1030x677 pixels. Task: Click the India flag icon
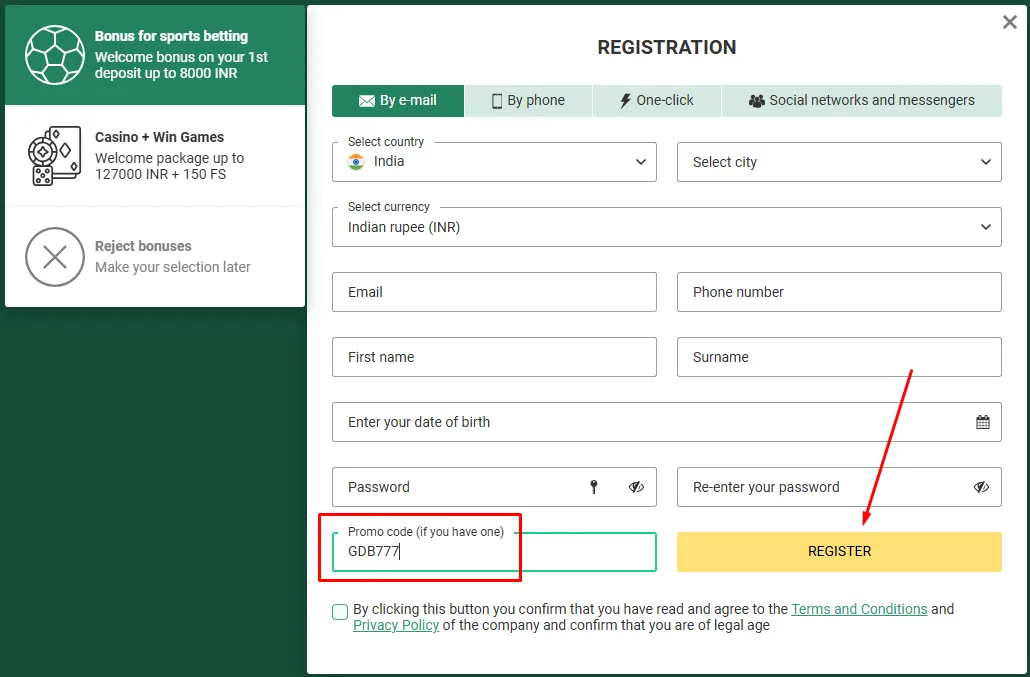click(x=356, y=162)
